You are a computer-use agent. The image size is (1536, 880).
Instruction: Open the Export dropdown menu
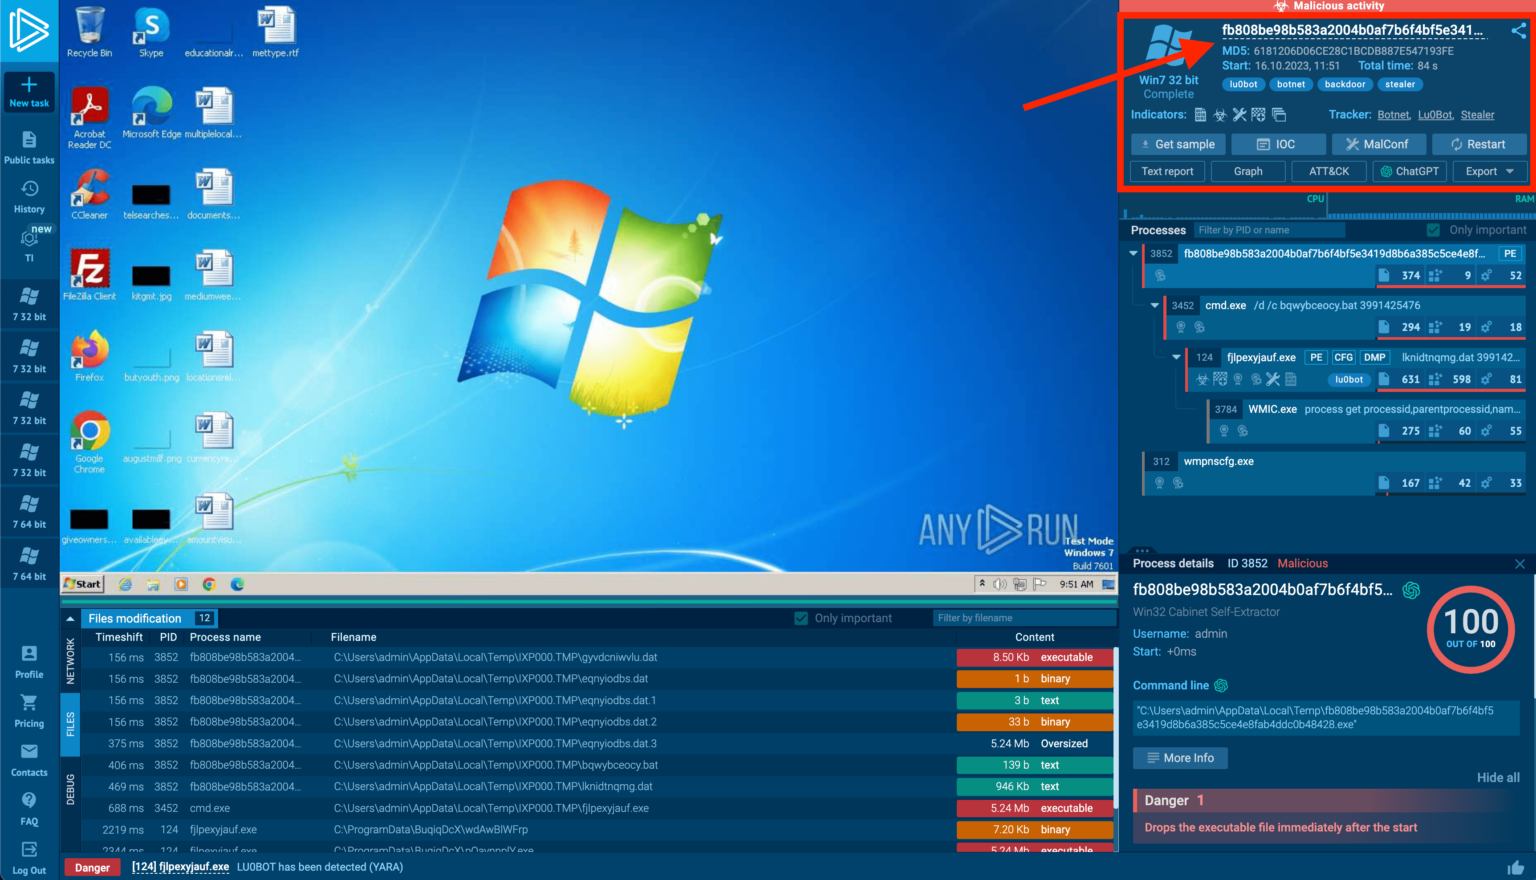(1489, 171)
